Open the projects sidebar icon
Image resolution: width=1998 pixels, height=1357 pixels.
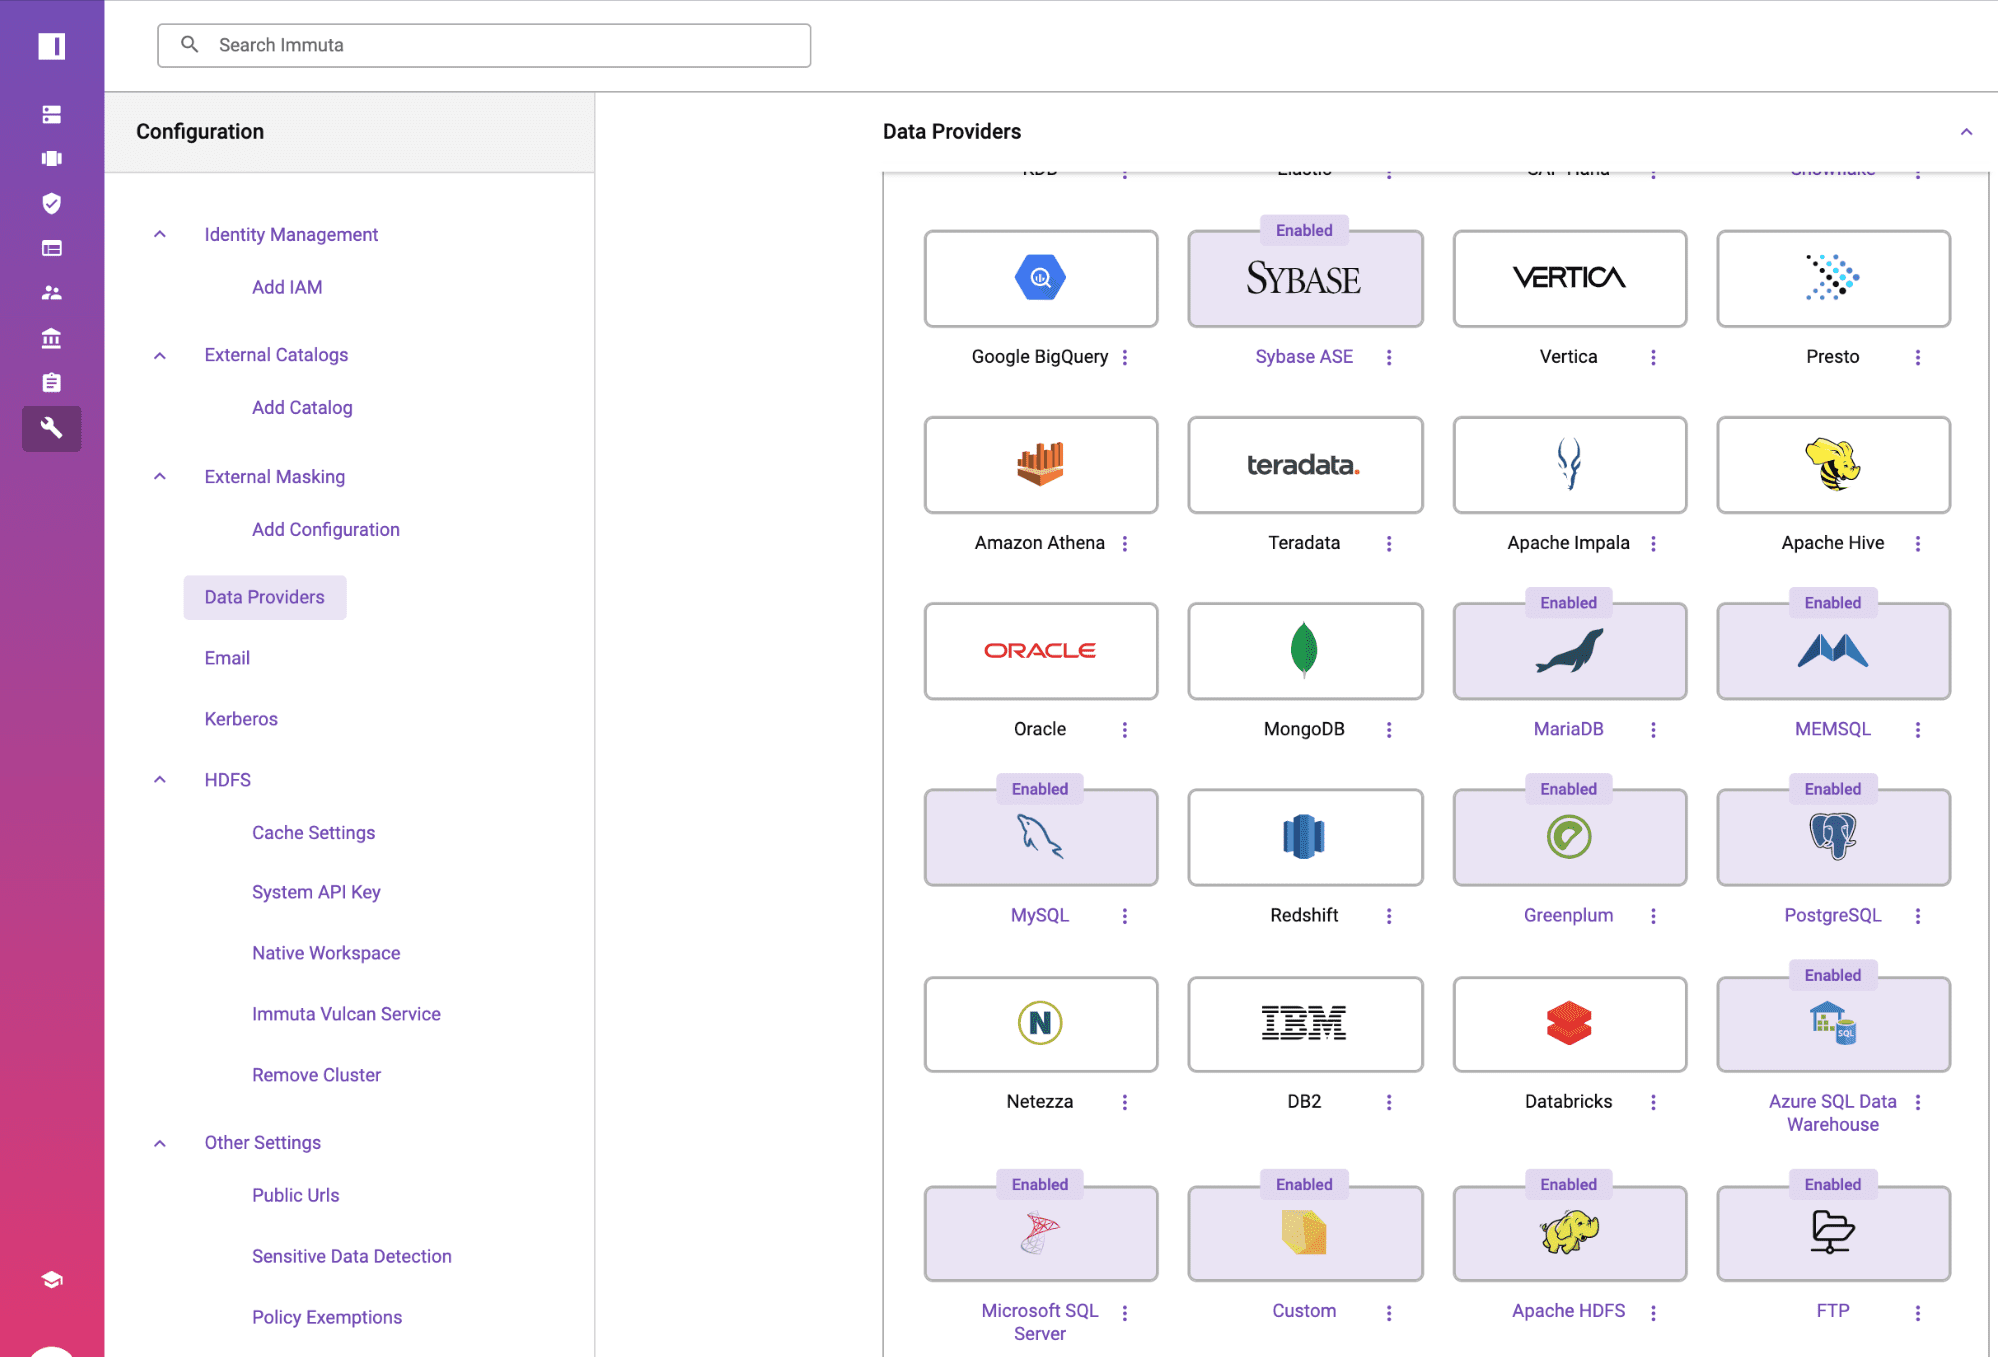click(x=52, y=159)
